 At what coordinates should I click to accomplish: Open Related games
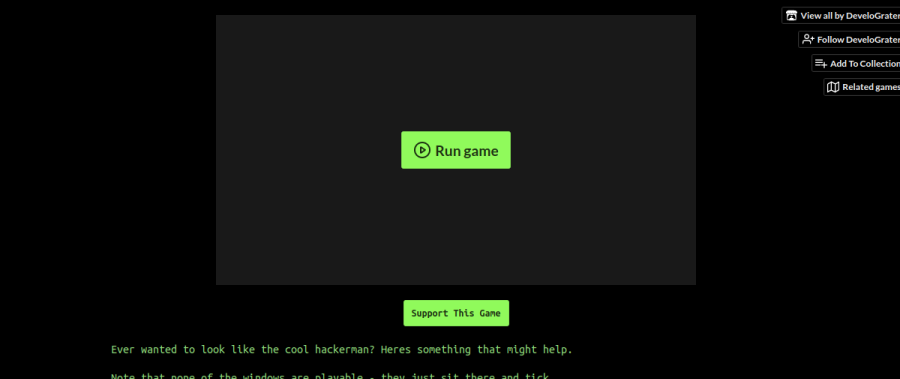click(x=863, y=87)
